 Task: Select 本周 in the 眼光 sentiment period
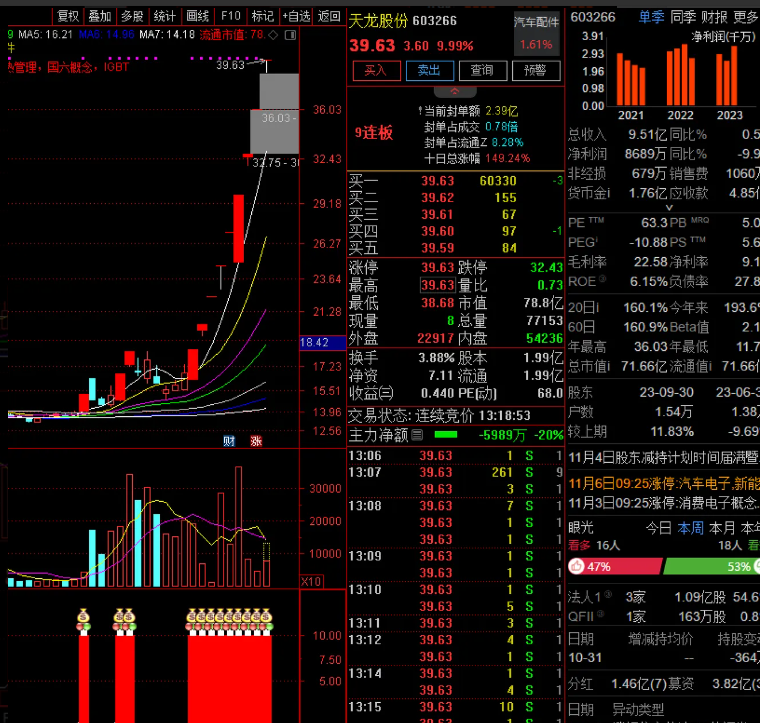click(691, 527)
